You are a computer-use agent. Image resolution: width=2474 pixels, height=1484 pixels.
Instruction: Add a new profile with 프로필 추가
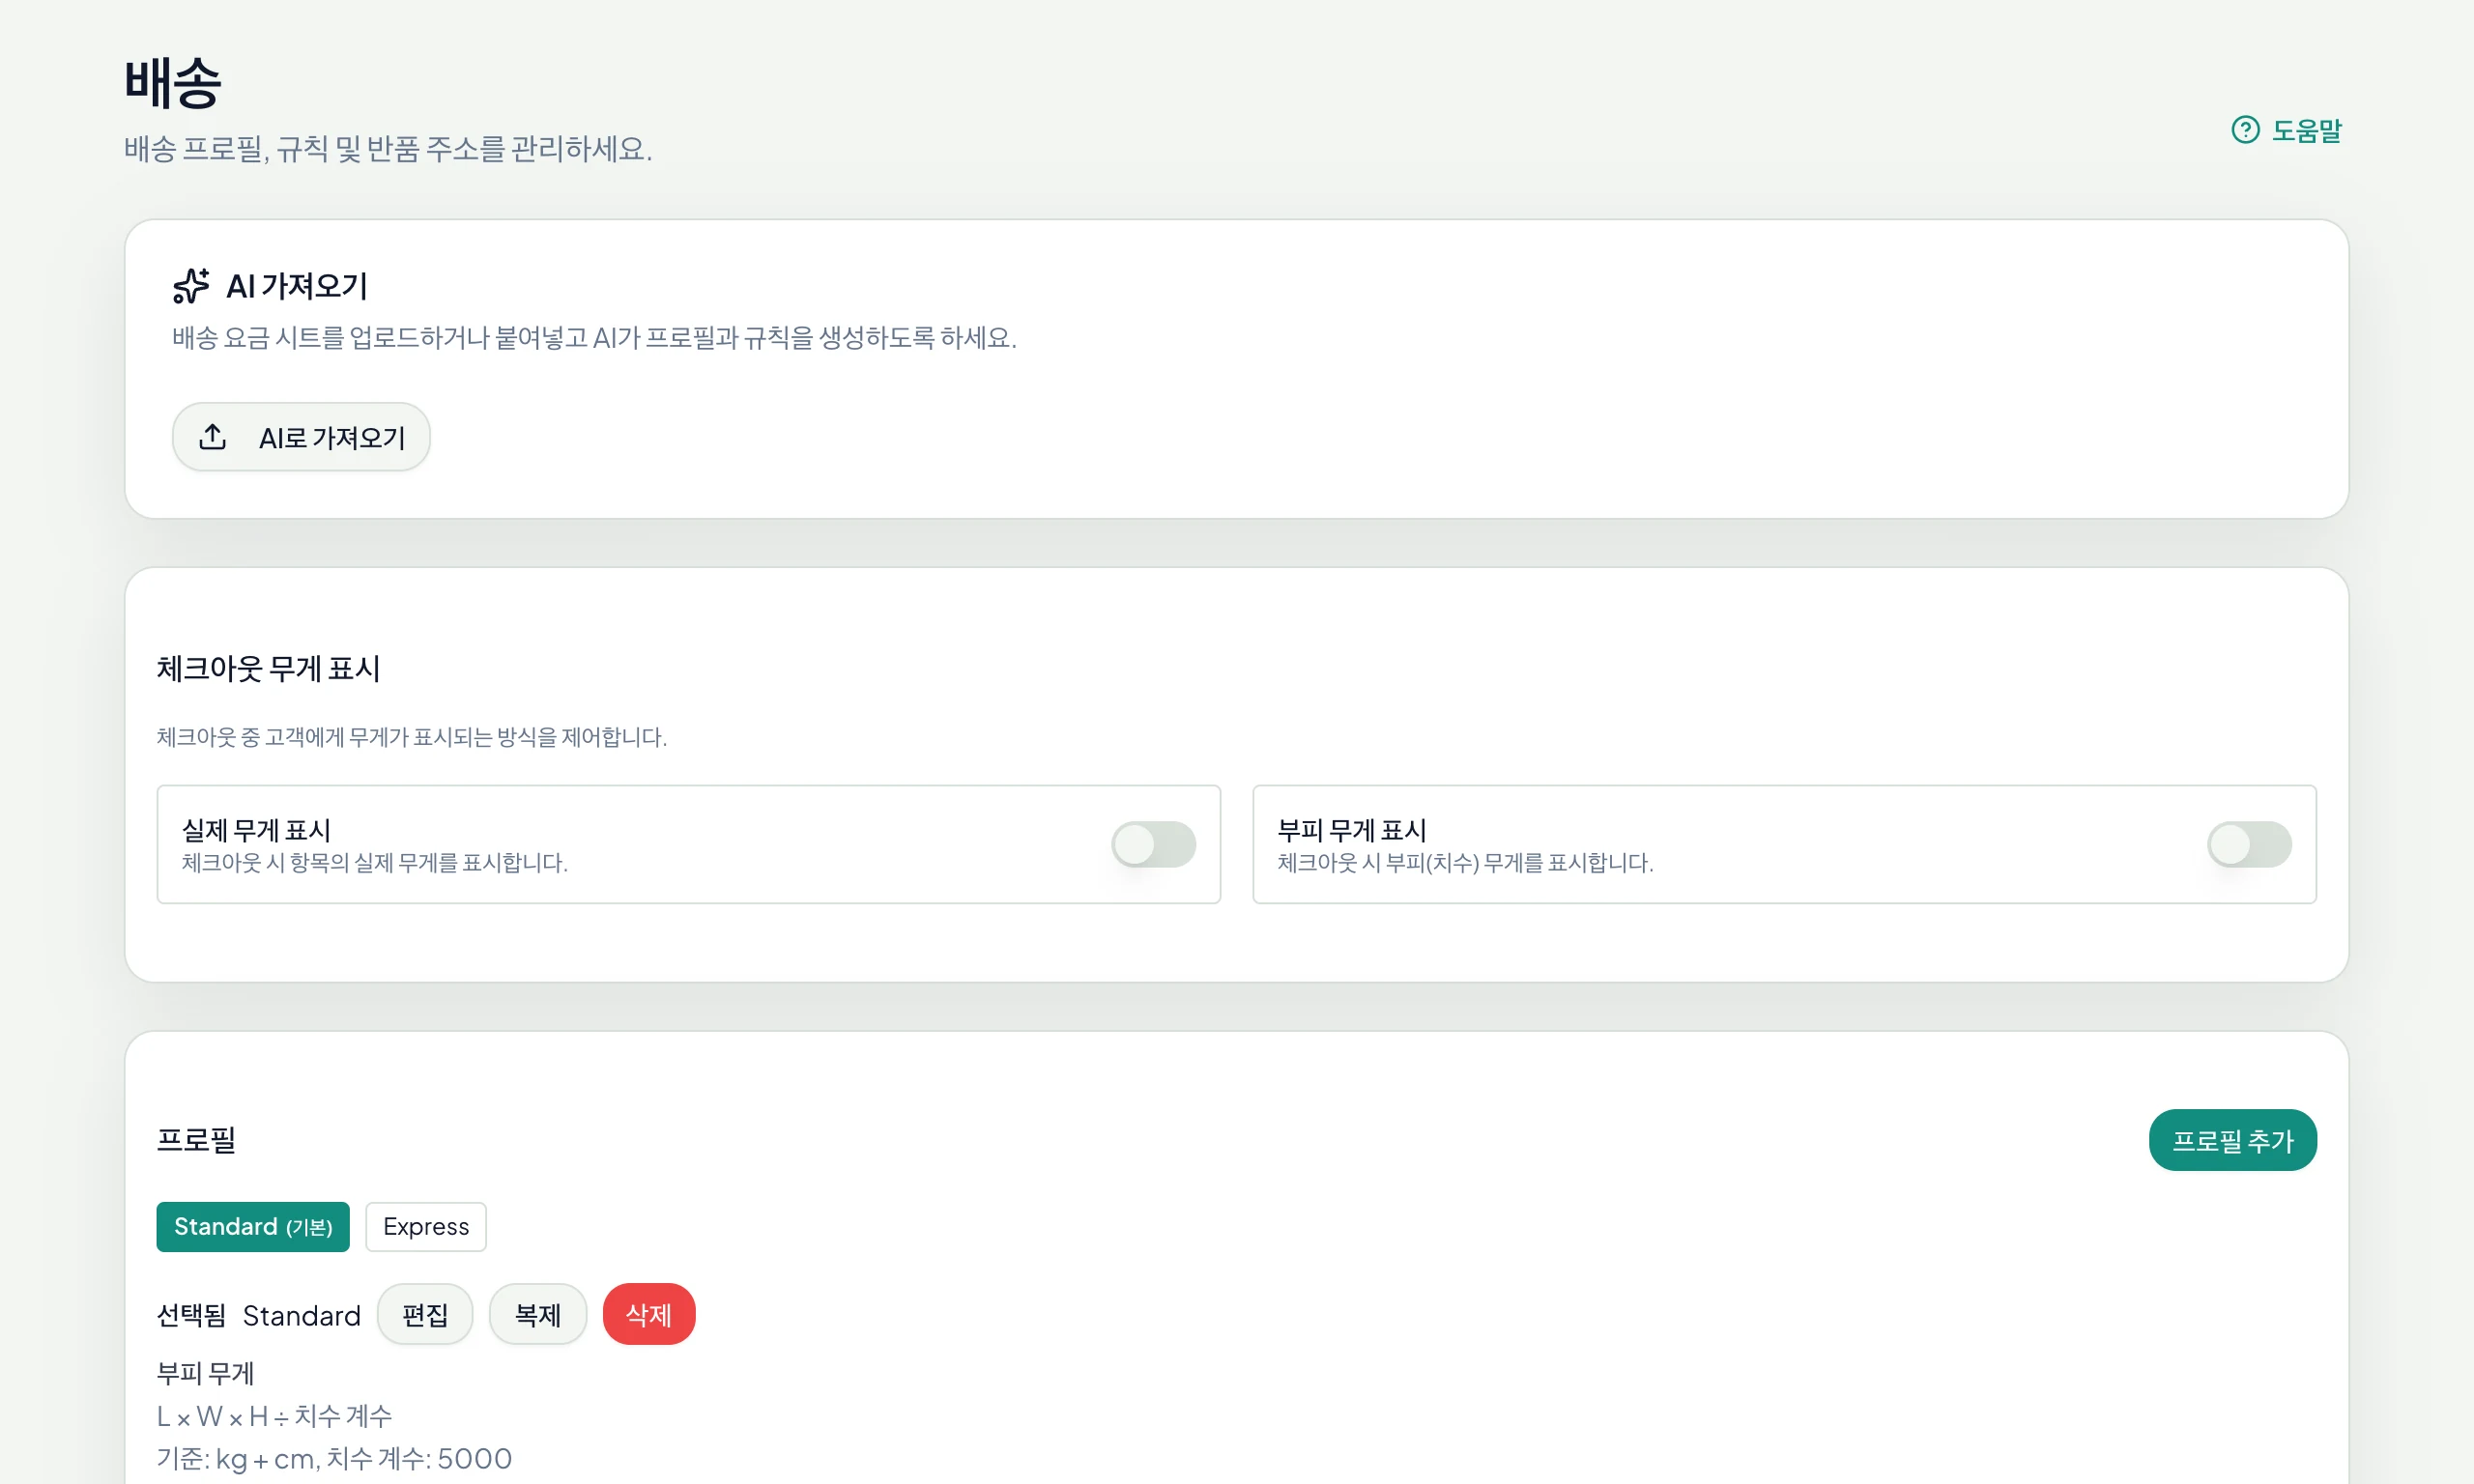click(x=2232, y=1140)
